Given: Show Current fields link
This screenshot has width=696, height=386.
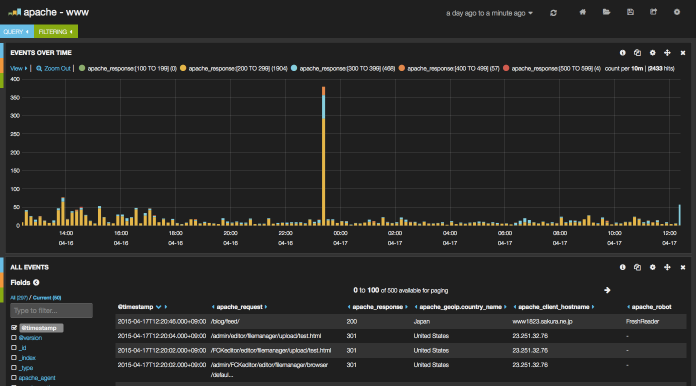Looking at the screenshot, I should 47,298.
